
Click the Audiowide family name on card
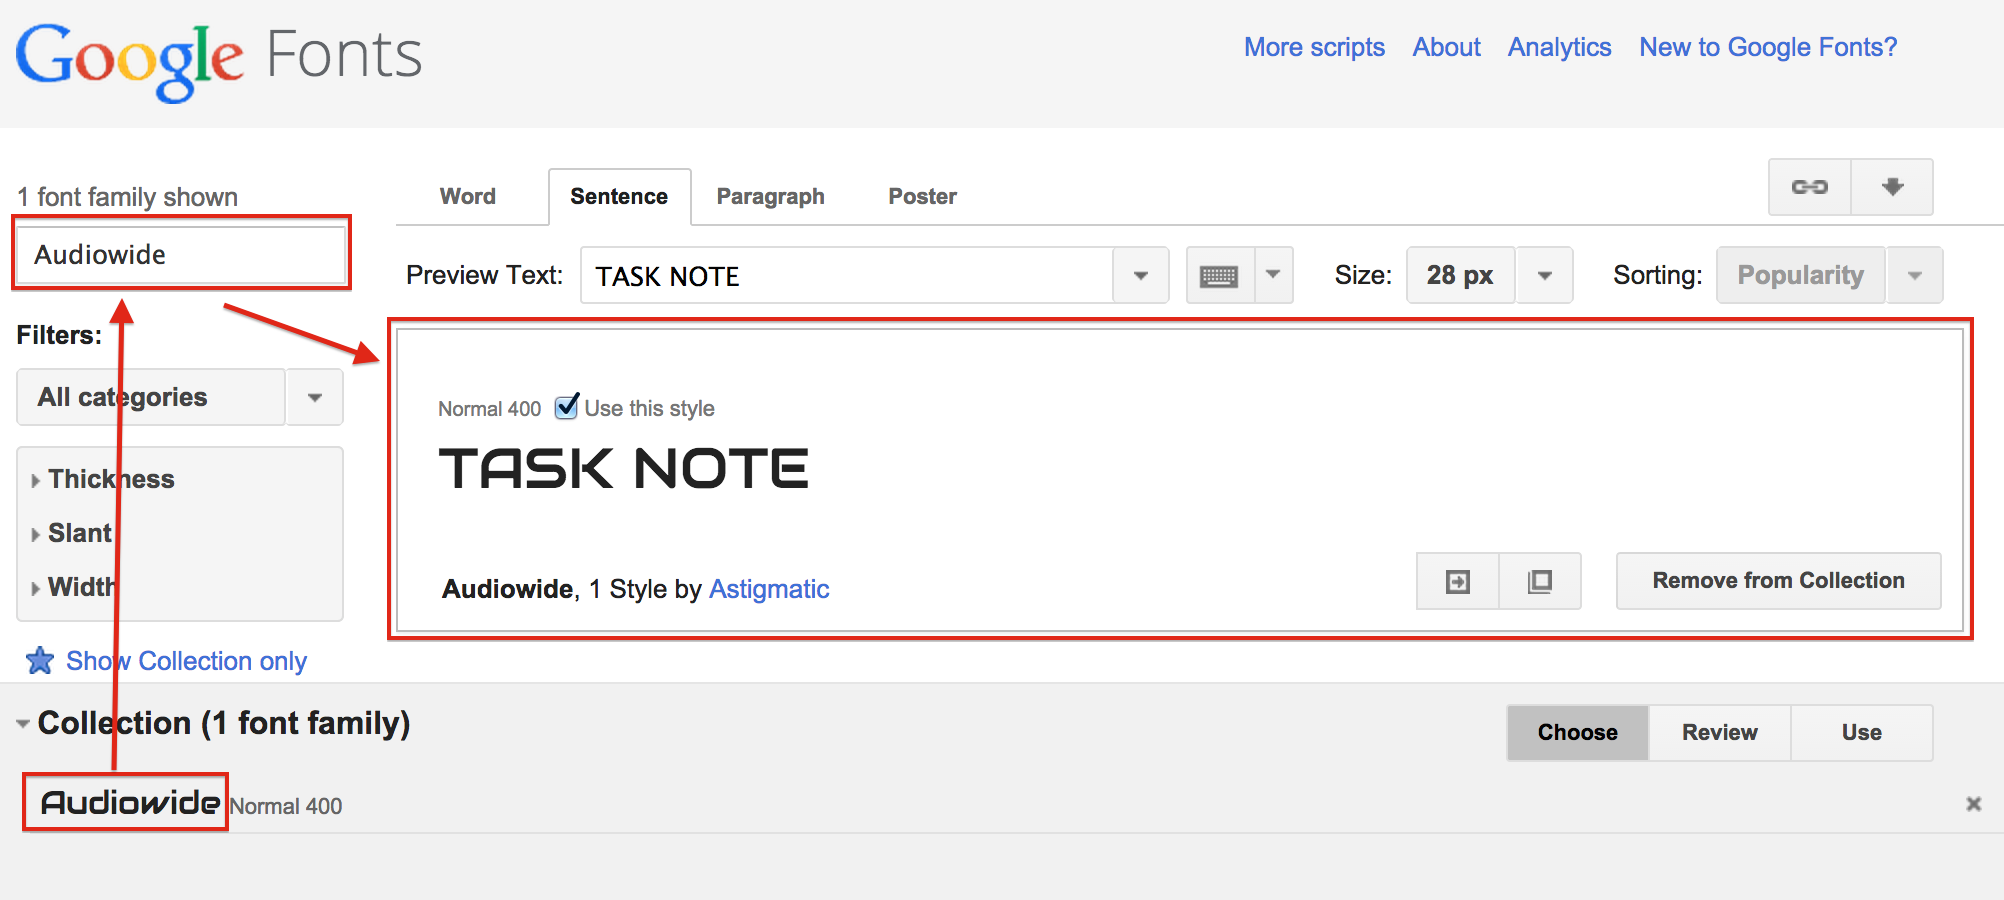(x=508, y=589)
